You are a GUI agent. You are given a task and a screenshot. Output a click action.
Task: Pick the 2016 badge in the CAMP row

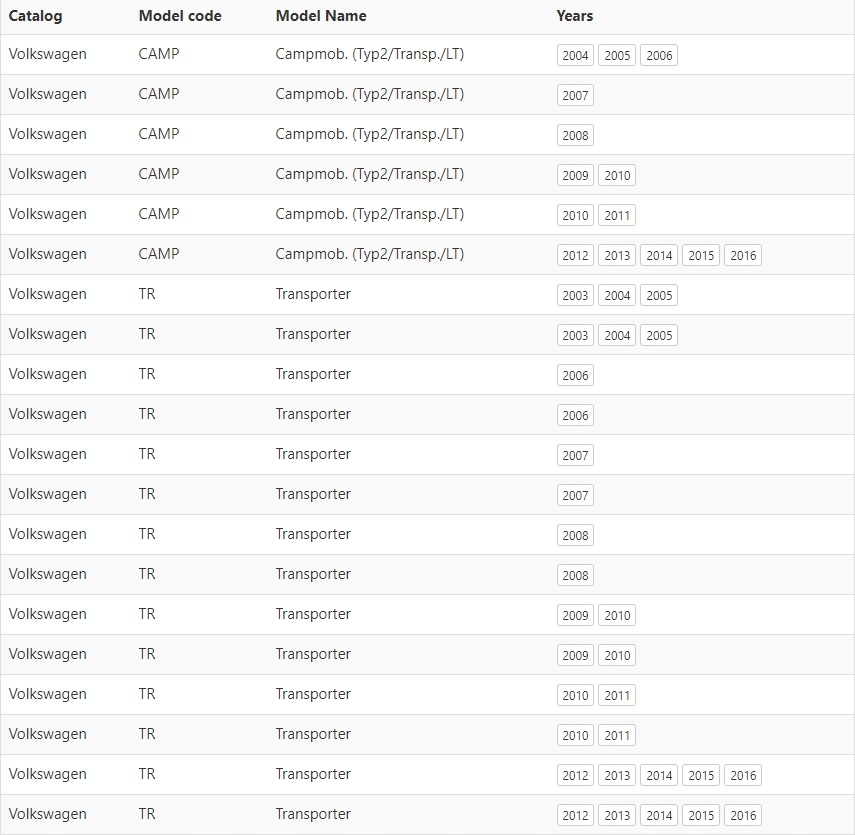(x=743, y=256)
